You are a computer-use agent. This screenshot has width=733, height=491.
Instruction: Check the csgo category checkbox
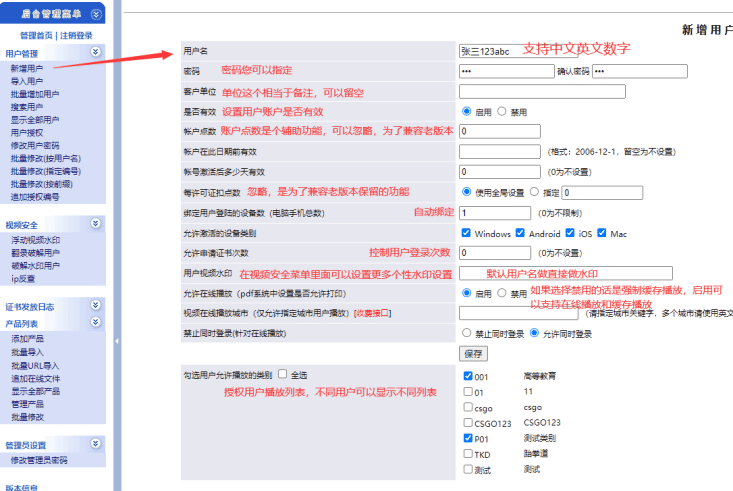point(468,408)
